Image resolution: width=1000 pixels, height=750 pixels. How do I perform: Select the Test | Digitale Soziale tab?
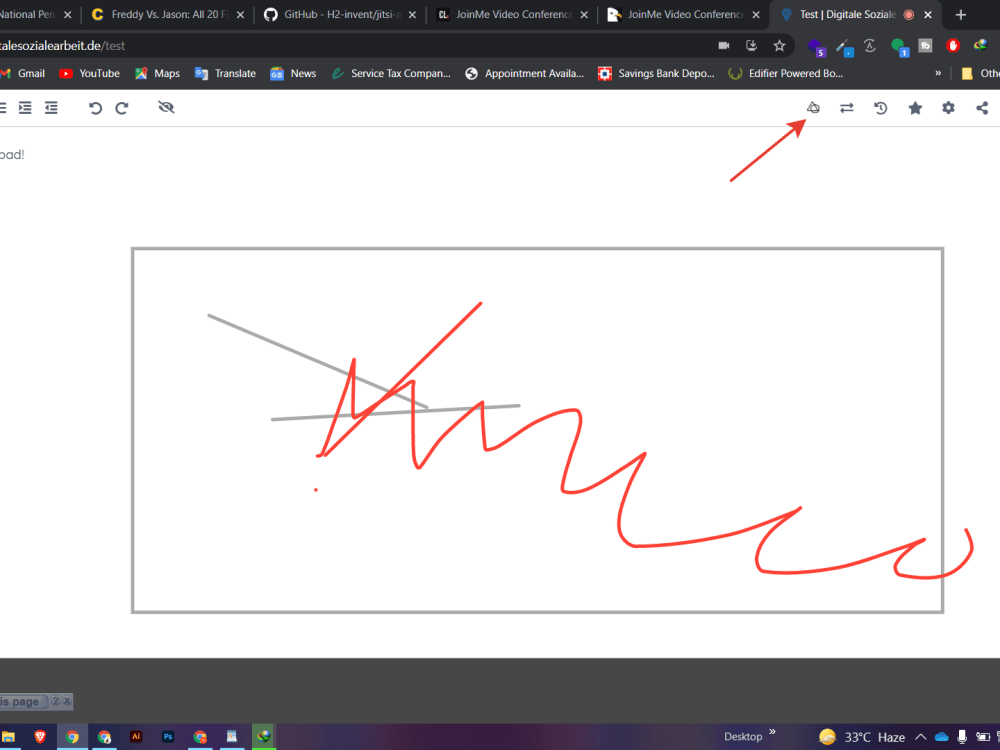848,14
